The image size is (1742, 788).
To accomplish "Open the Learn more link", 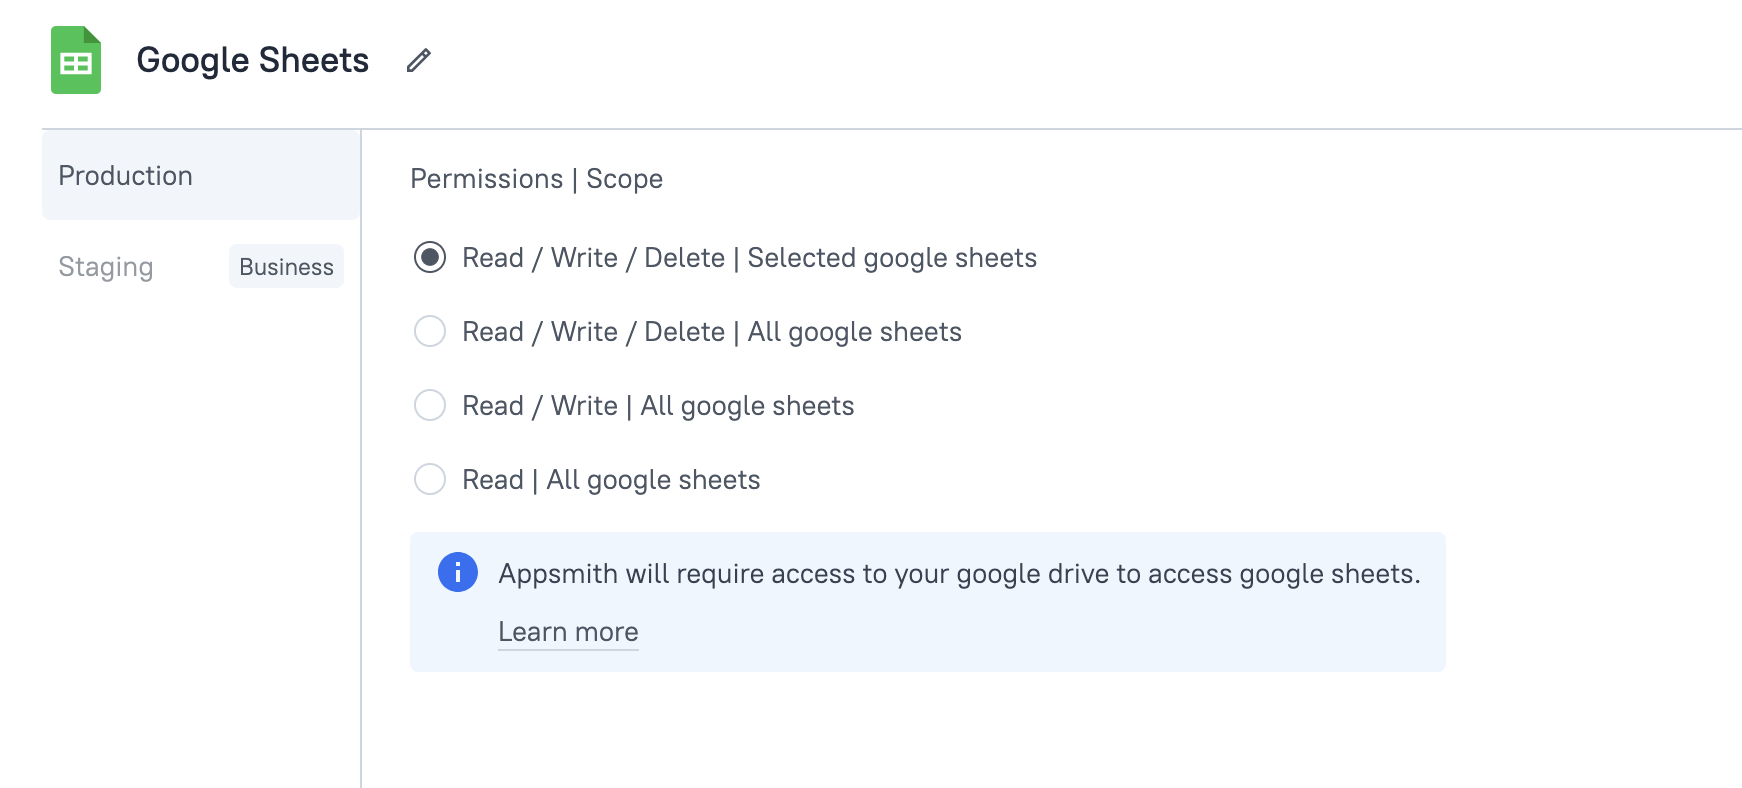I will [x=568, y=631].
